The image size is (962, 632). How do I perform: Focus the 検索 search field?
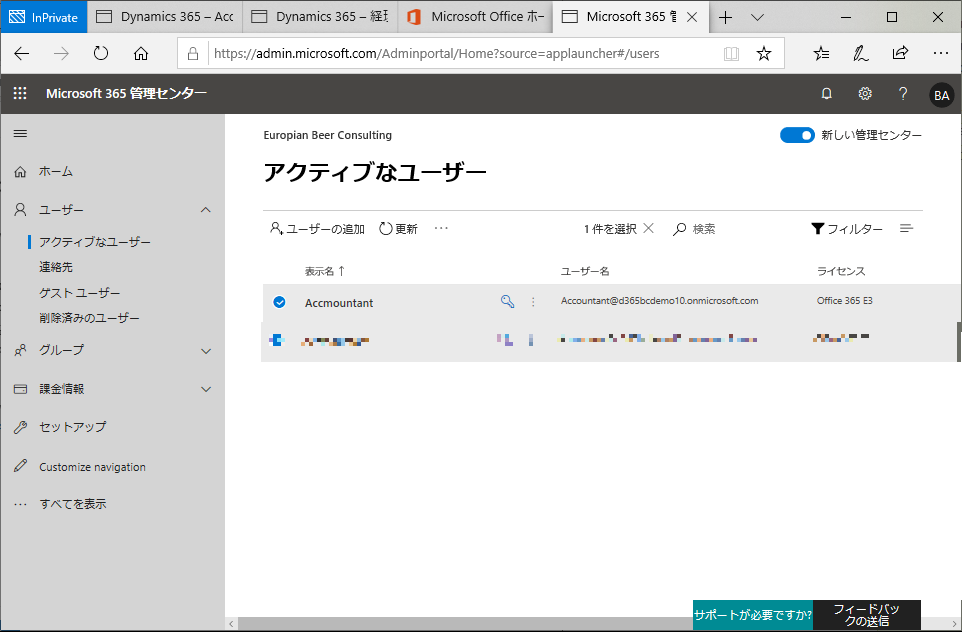(704, 229)
